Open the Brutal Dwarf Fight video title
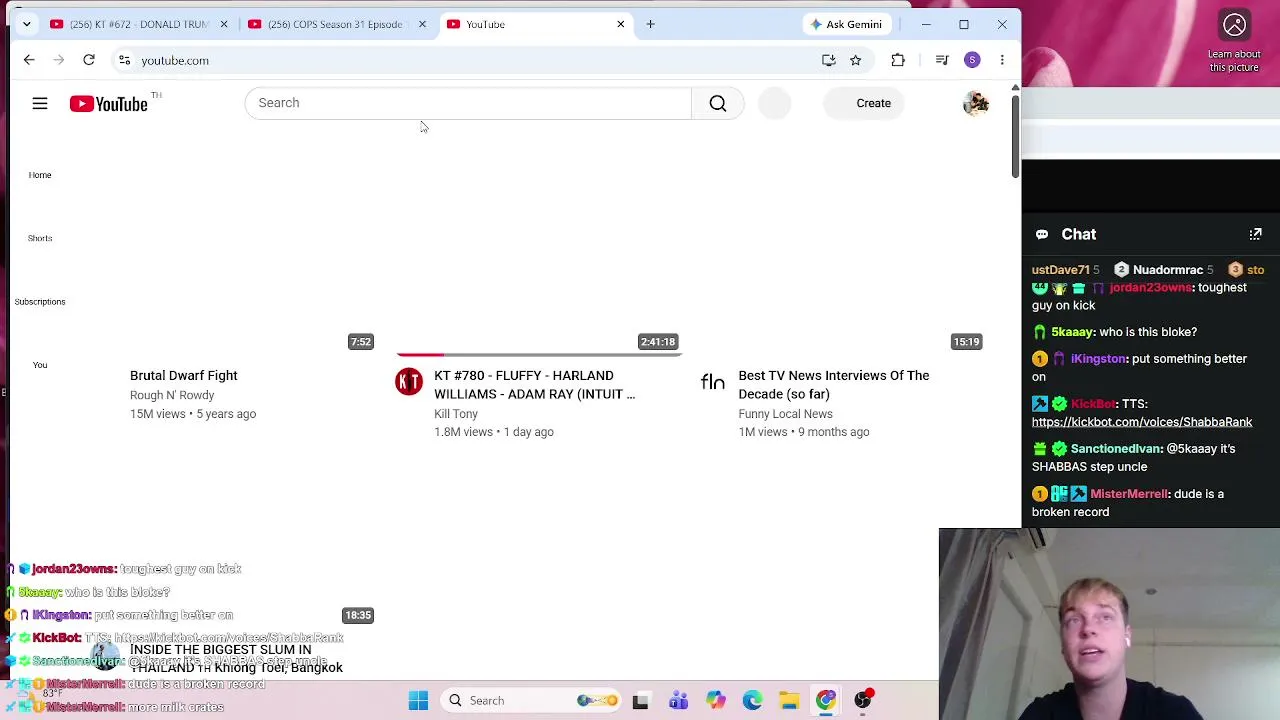The height and width of the screenshot is (720, 1280). [184, 375]
